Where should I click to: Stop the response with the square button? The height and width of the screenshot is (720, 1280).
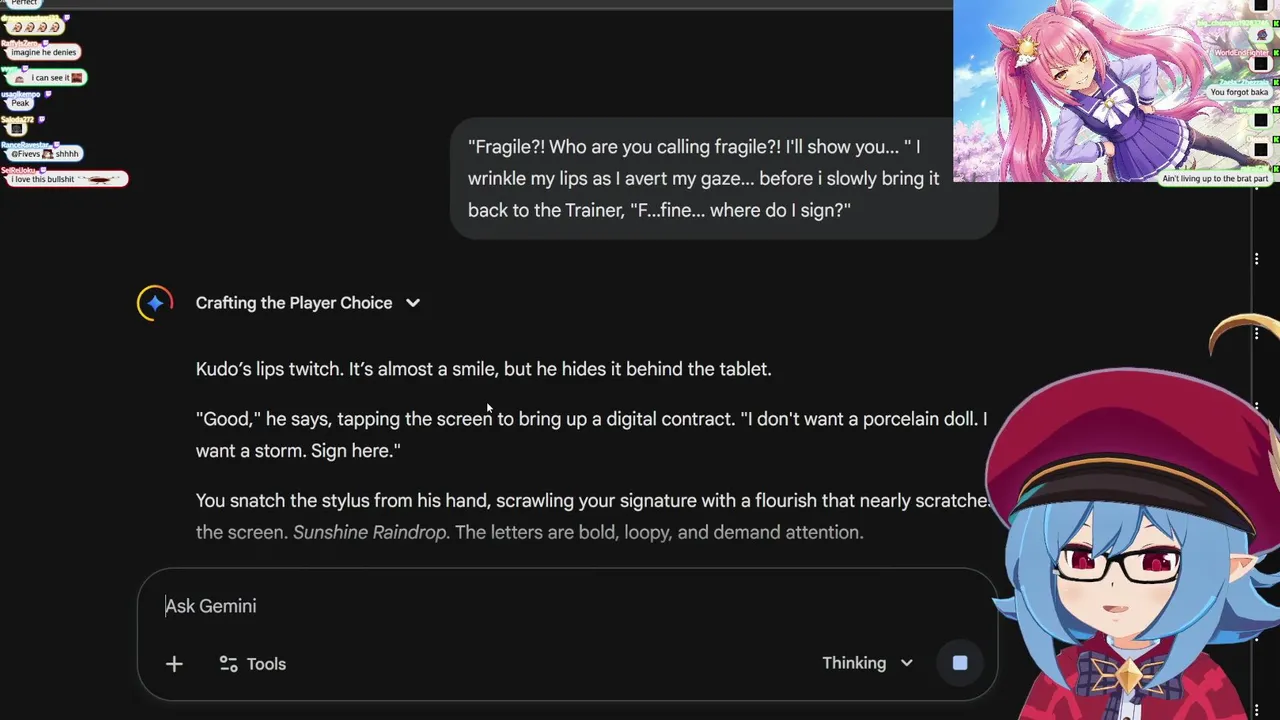click(960, 663)
